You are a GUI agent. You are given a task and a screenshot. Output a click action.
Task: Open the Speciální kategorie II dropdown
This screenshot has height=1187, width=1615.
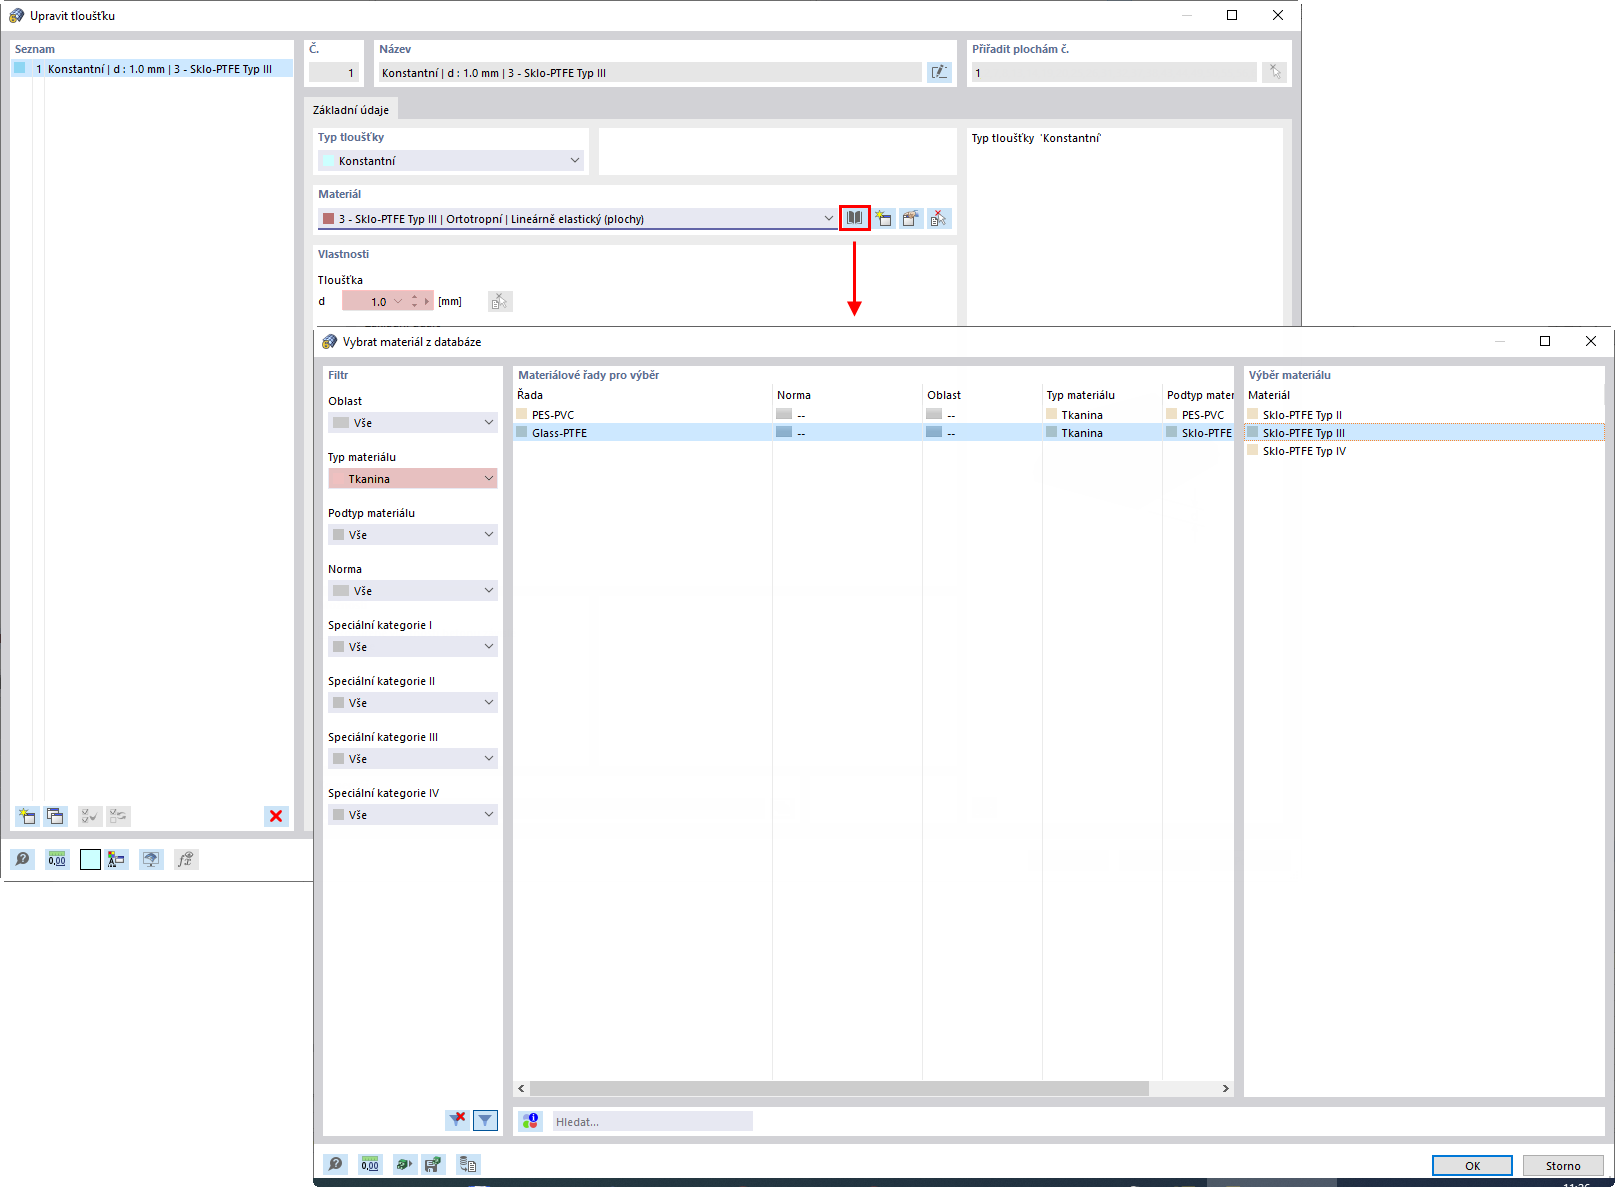(x=413, y=703)
